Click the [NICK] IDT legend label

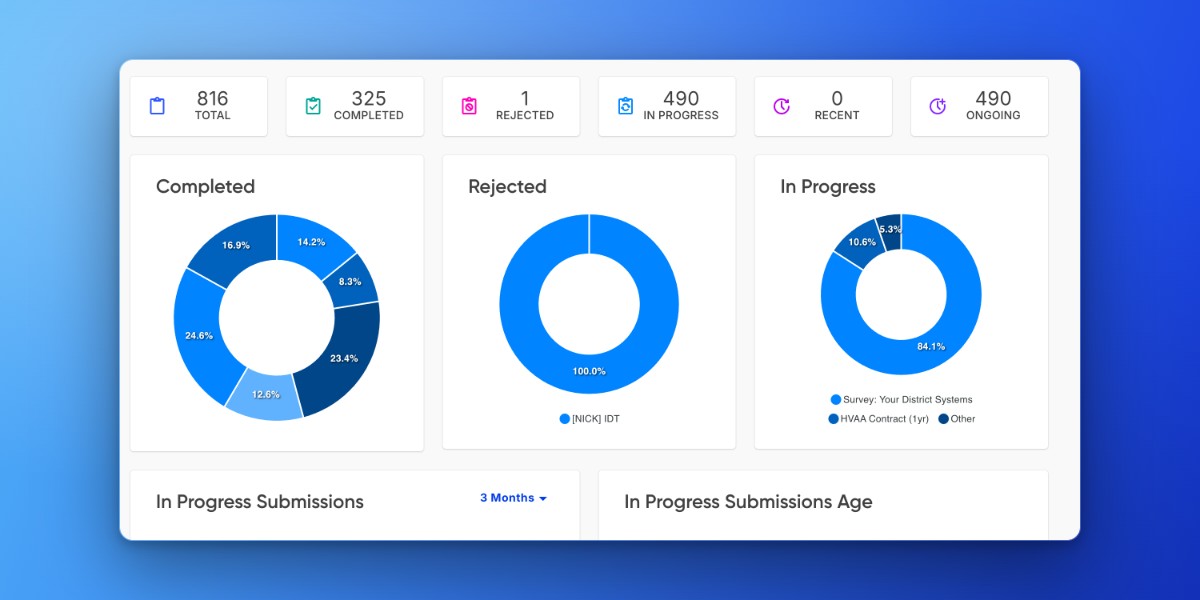tap(597, 419)
